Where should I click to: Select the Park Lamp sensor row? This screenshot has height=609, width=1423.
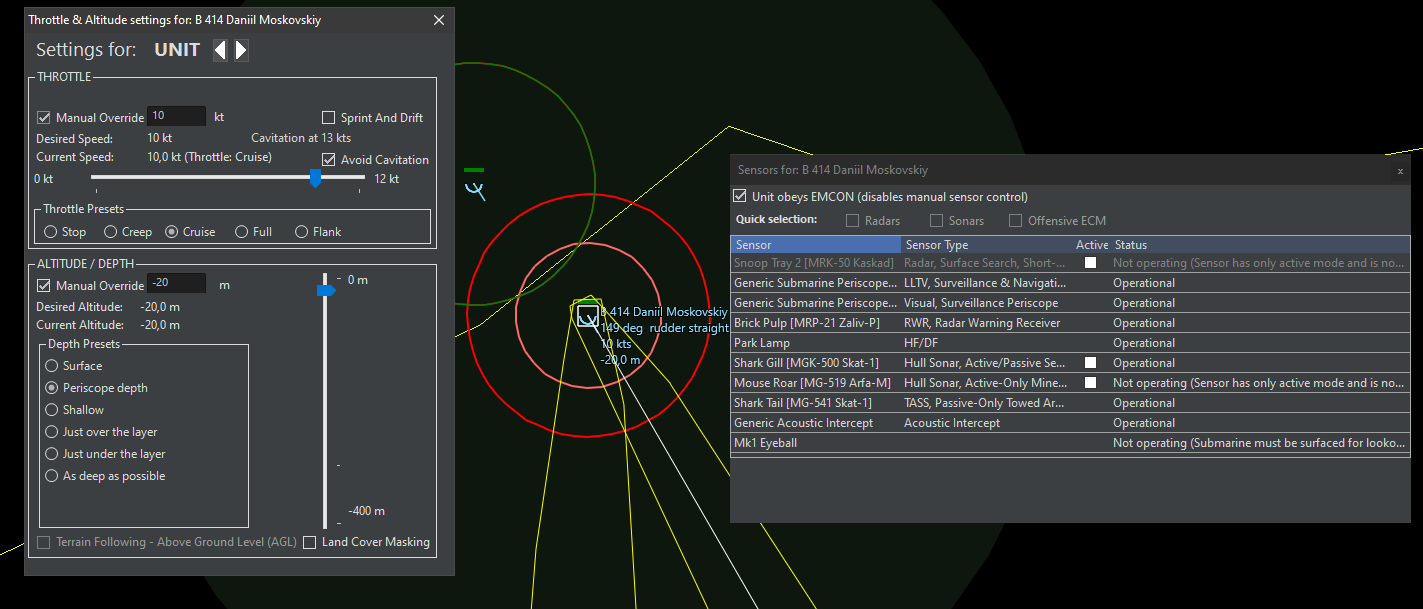(x=1070, y=343)
